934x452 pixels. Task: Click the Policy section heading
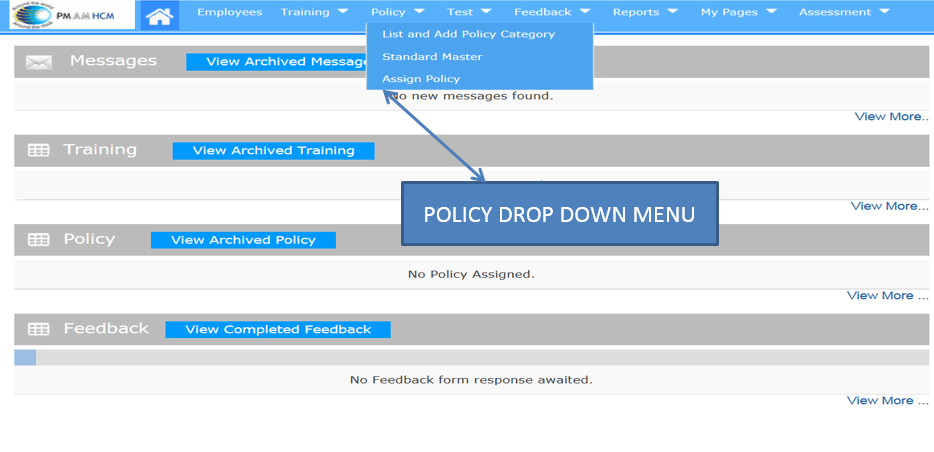tap(89, 239)
